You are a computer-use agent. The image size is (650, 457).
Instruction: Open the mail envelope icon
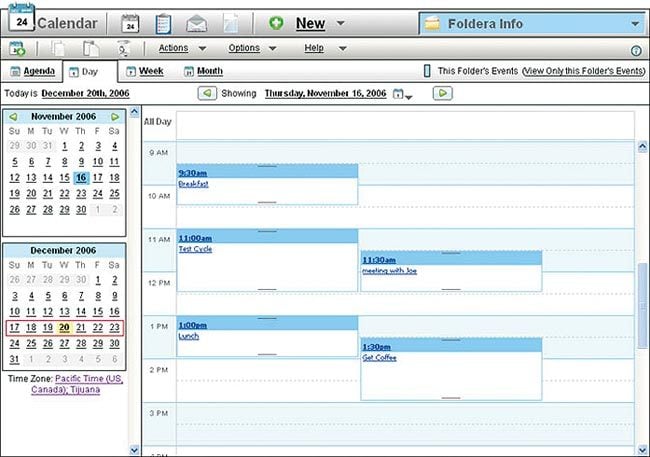point(197,23)
